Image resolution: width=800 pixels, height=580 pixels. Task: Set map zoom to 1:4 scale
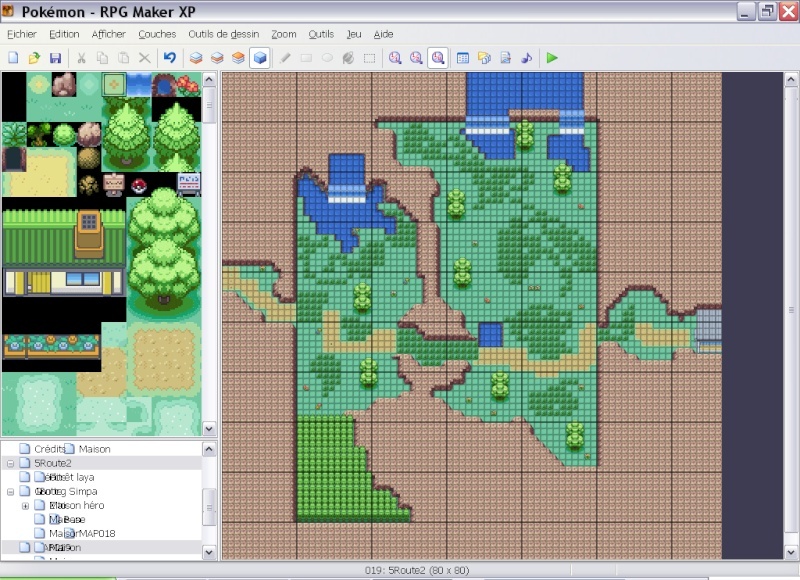coord(438,58)
